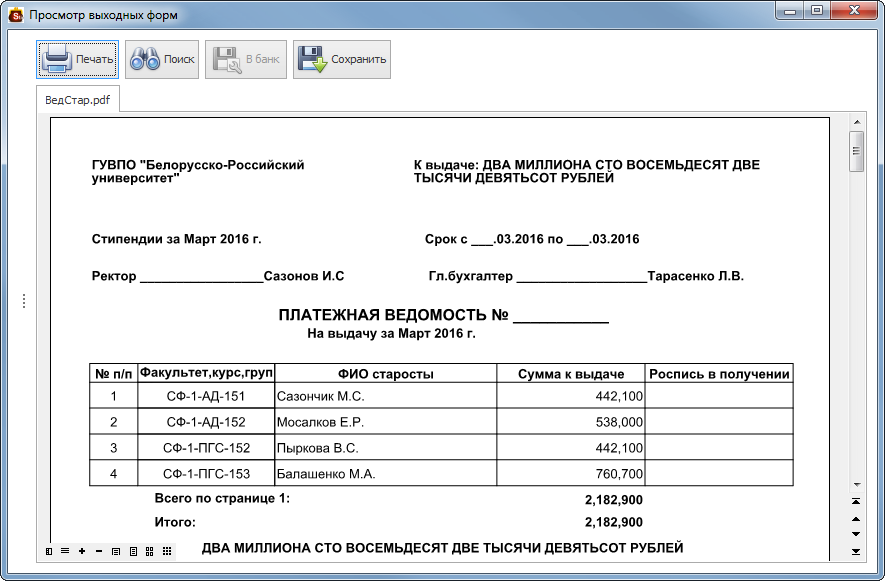This screenshot has height=581, width=885.
Task: Click the scrollbar up arrow
Action: point(857,122)
